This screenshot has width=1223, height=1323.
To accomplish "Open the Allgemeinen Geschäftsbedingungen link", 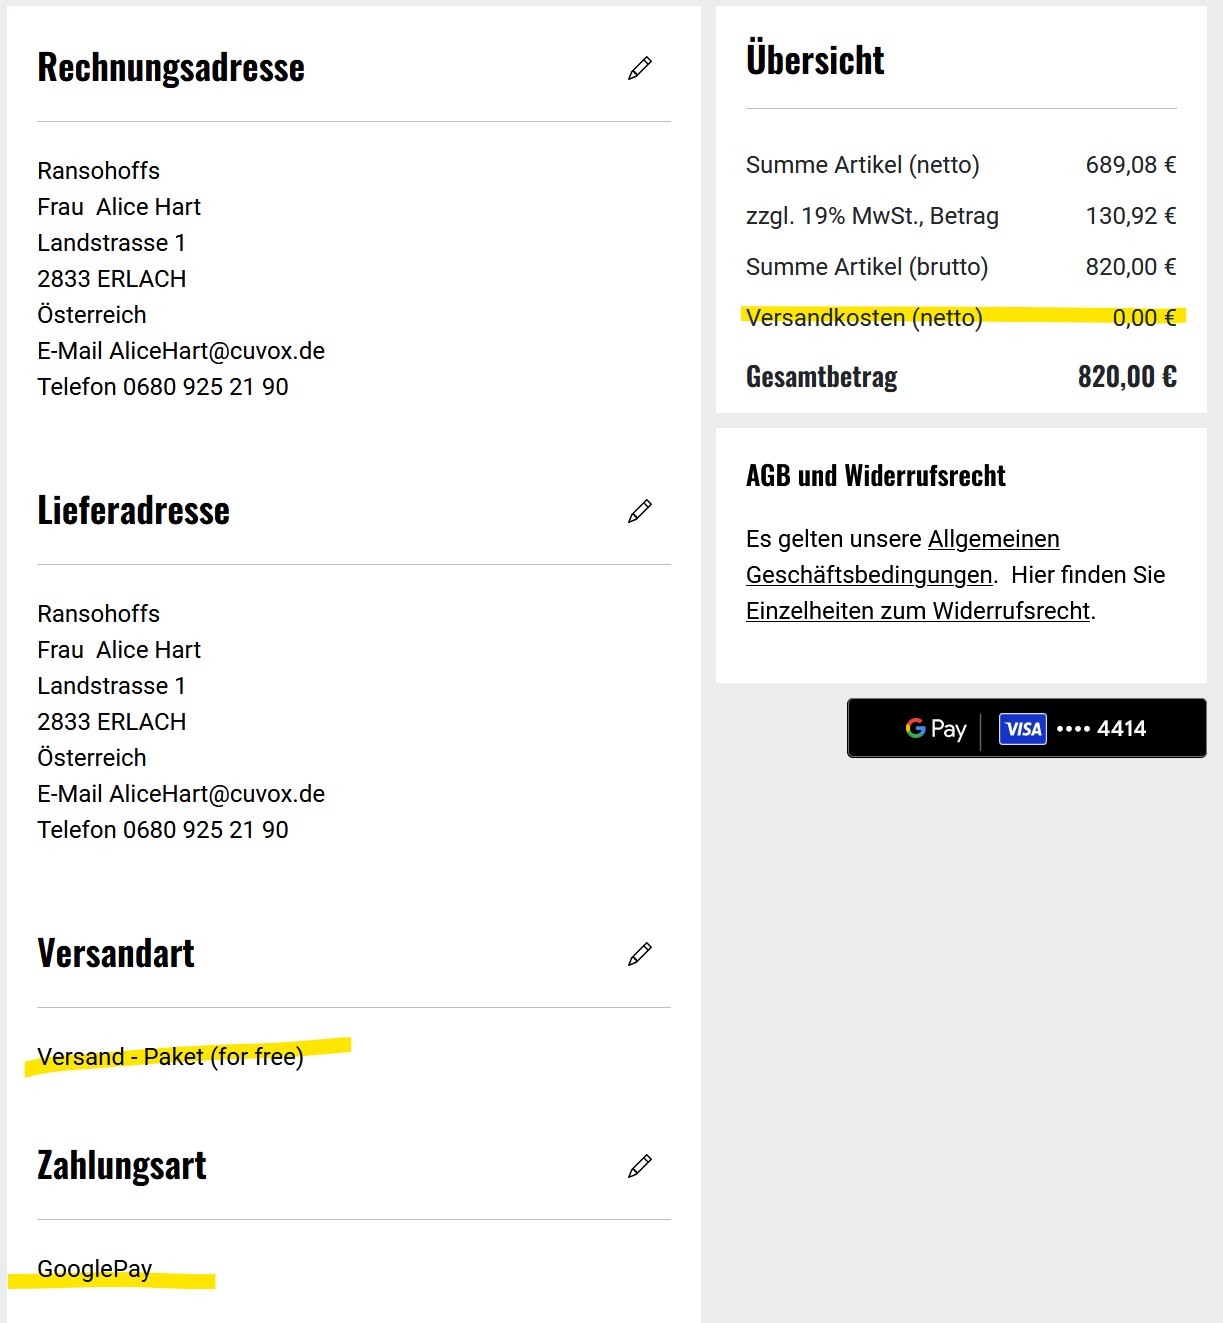I will (993, 540).
